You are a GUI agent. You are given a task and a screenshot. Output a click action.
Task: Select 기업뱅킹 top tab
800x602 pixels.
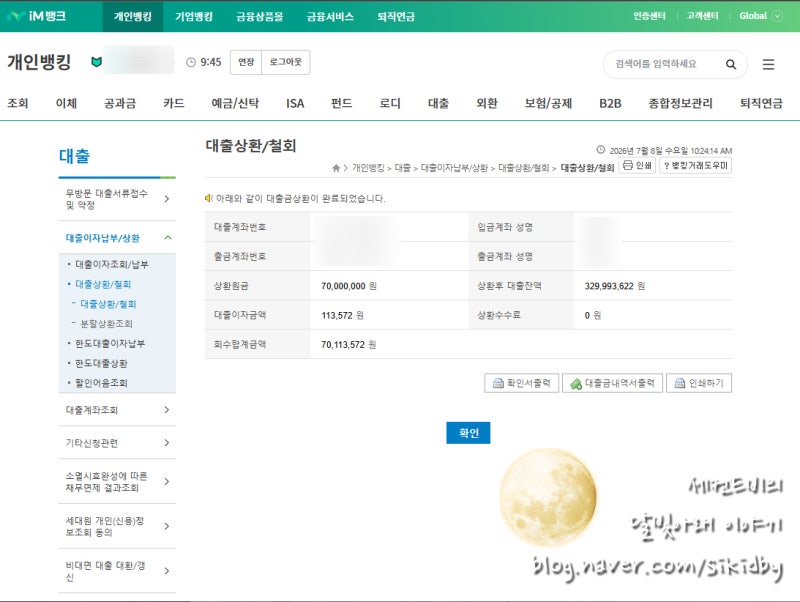tap(194, 16)
